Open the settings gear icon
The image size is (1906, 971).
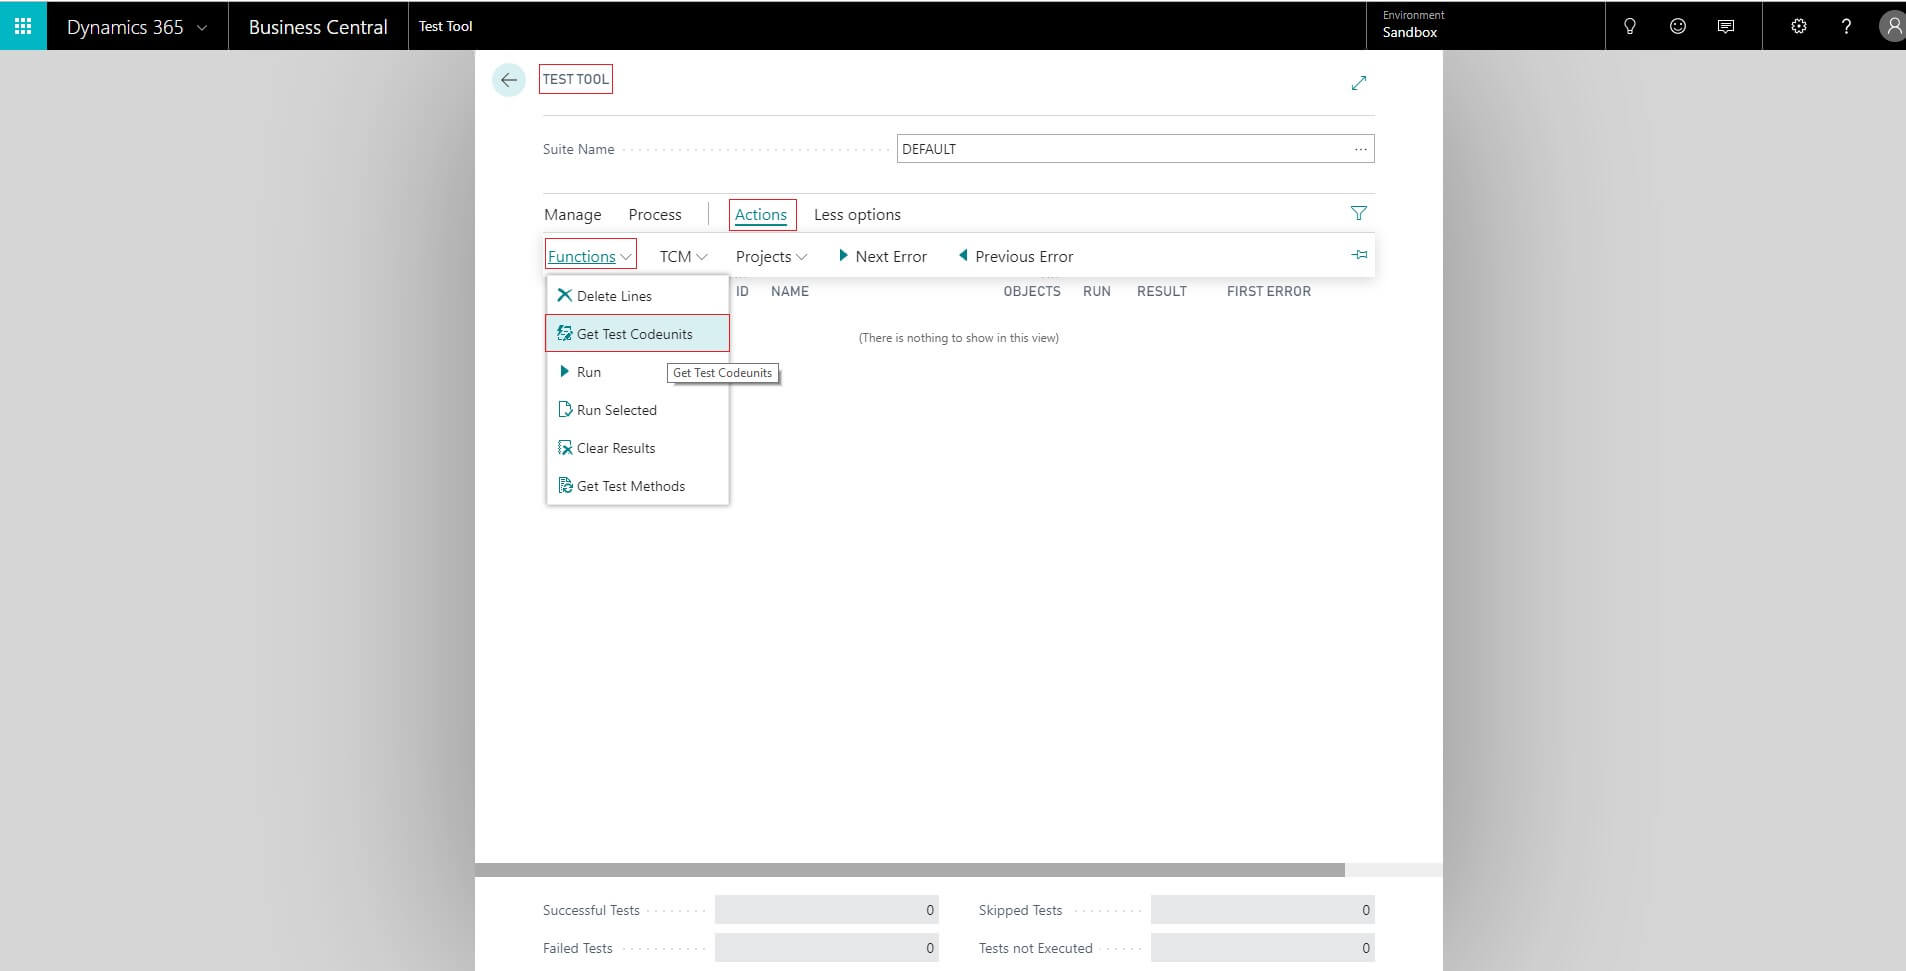[1798, 26]
